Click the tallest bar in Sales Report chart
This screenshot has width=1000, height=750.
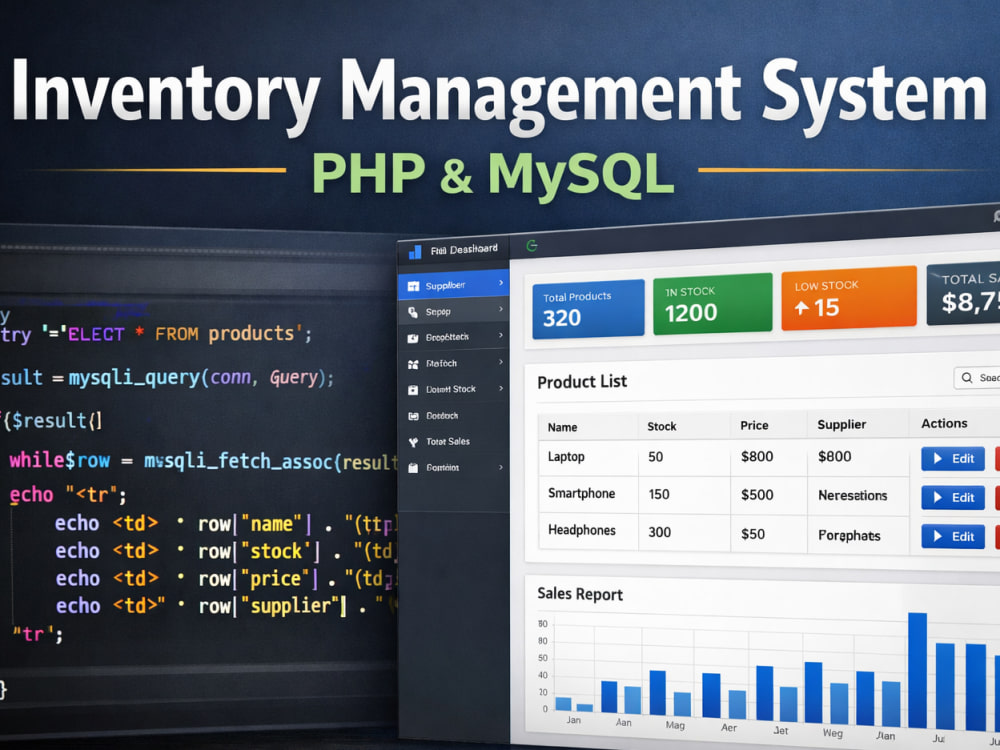coord(917,670)
